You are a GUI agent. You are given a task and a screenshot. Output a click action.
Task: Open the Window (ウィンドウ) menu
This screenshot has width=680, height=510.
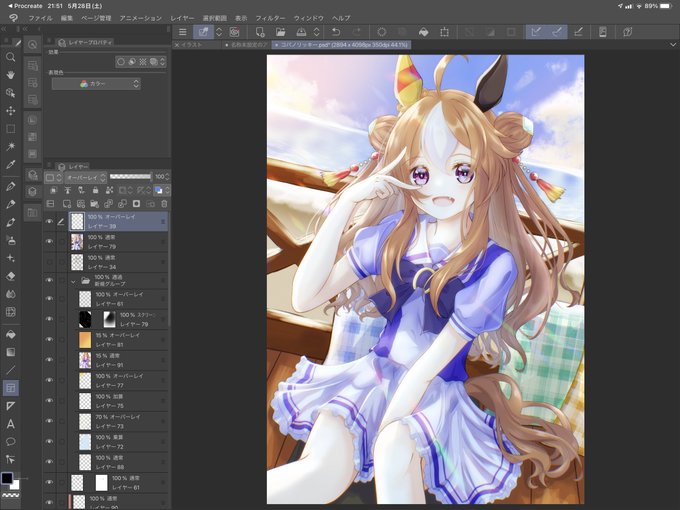pyautogui.click(x=309, y=18)
